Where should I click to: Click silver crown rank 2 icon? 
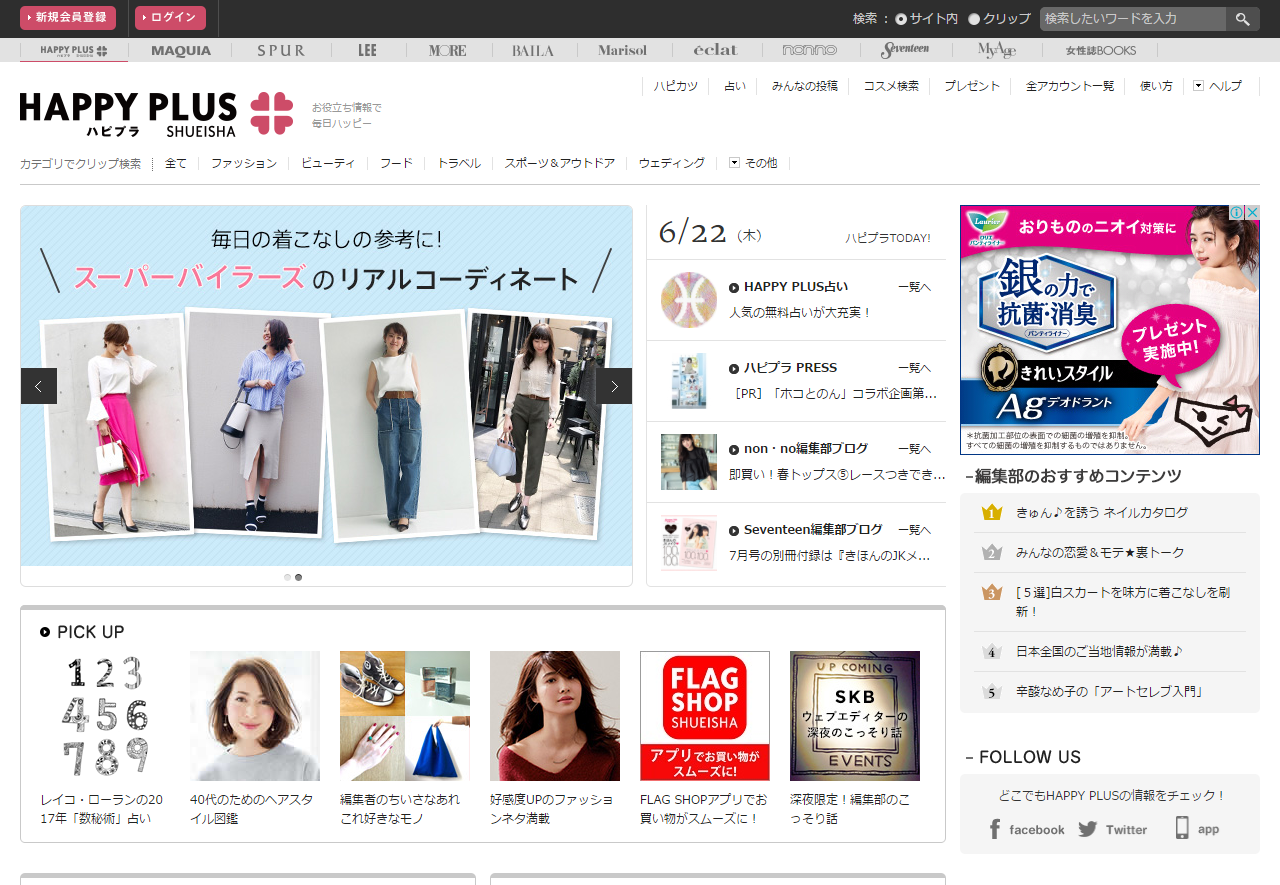(991, 552)
